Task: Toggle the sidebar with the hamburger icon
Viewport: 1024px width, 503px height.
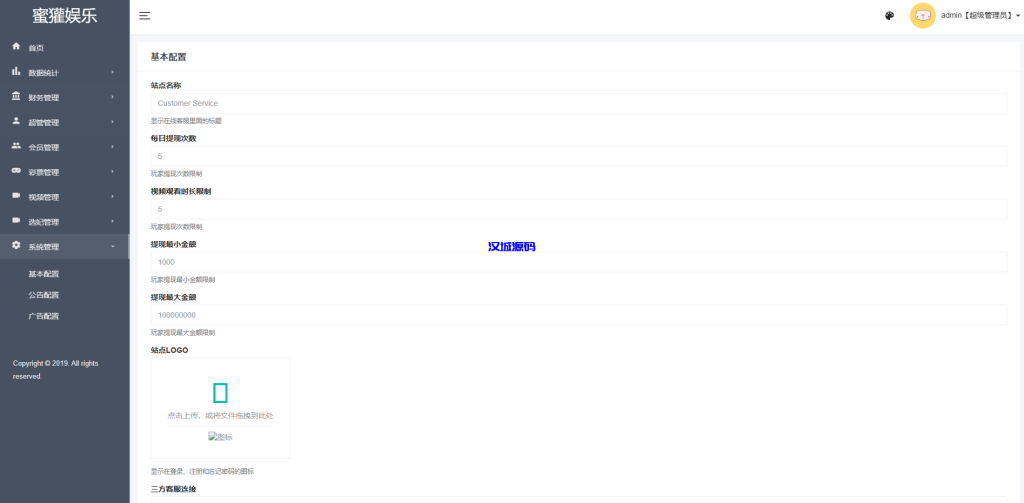Action: tap(145, 16)
